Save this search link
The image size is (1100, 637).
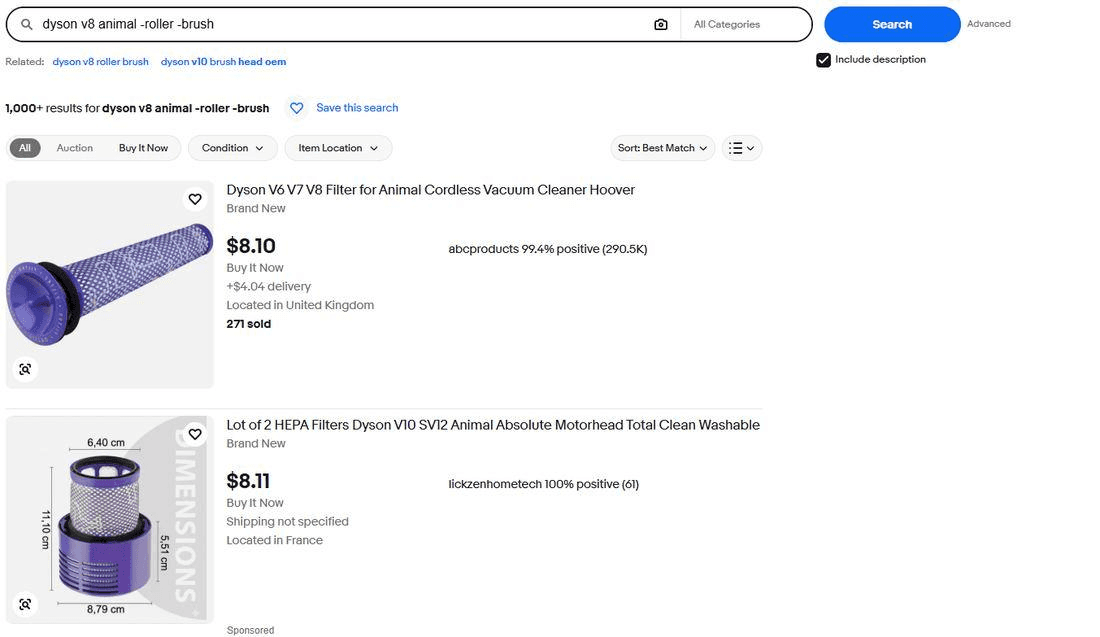point(357,108)
